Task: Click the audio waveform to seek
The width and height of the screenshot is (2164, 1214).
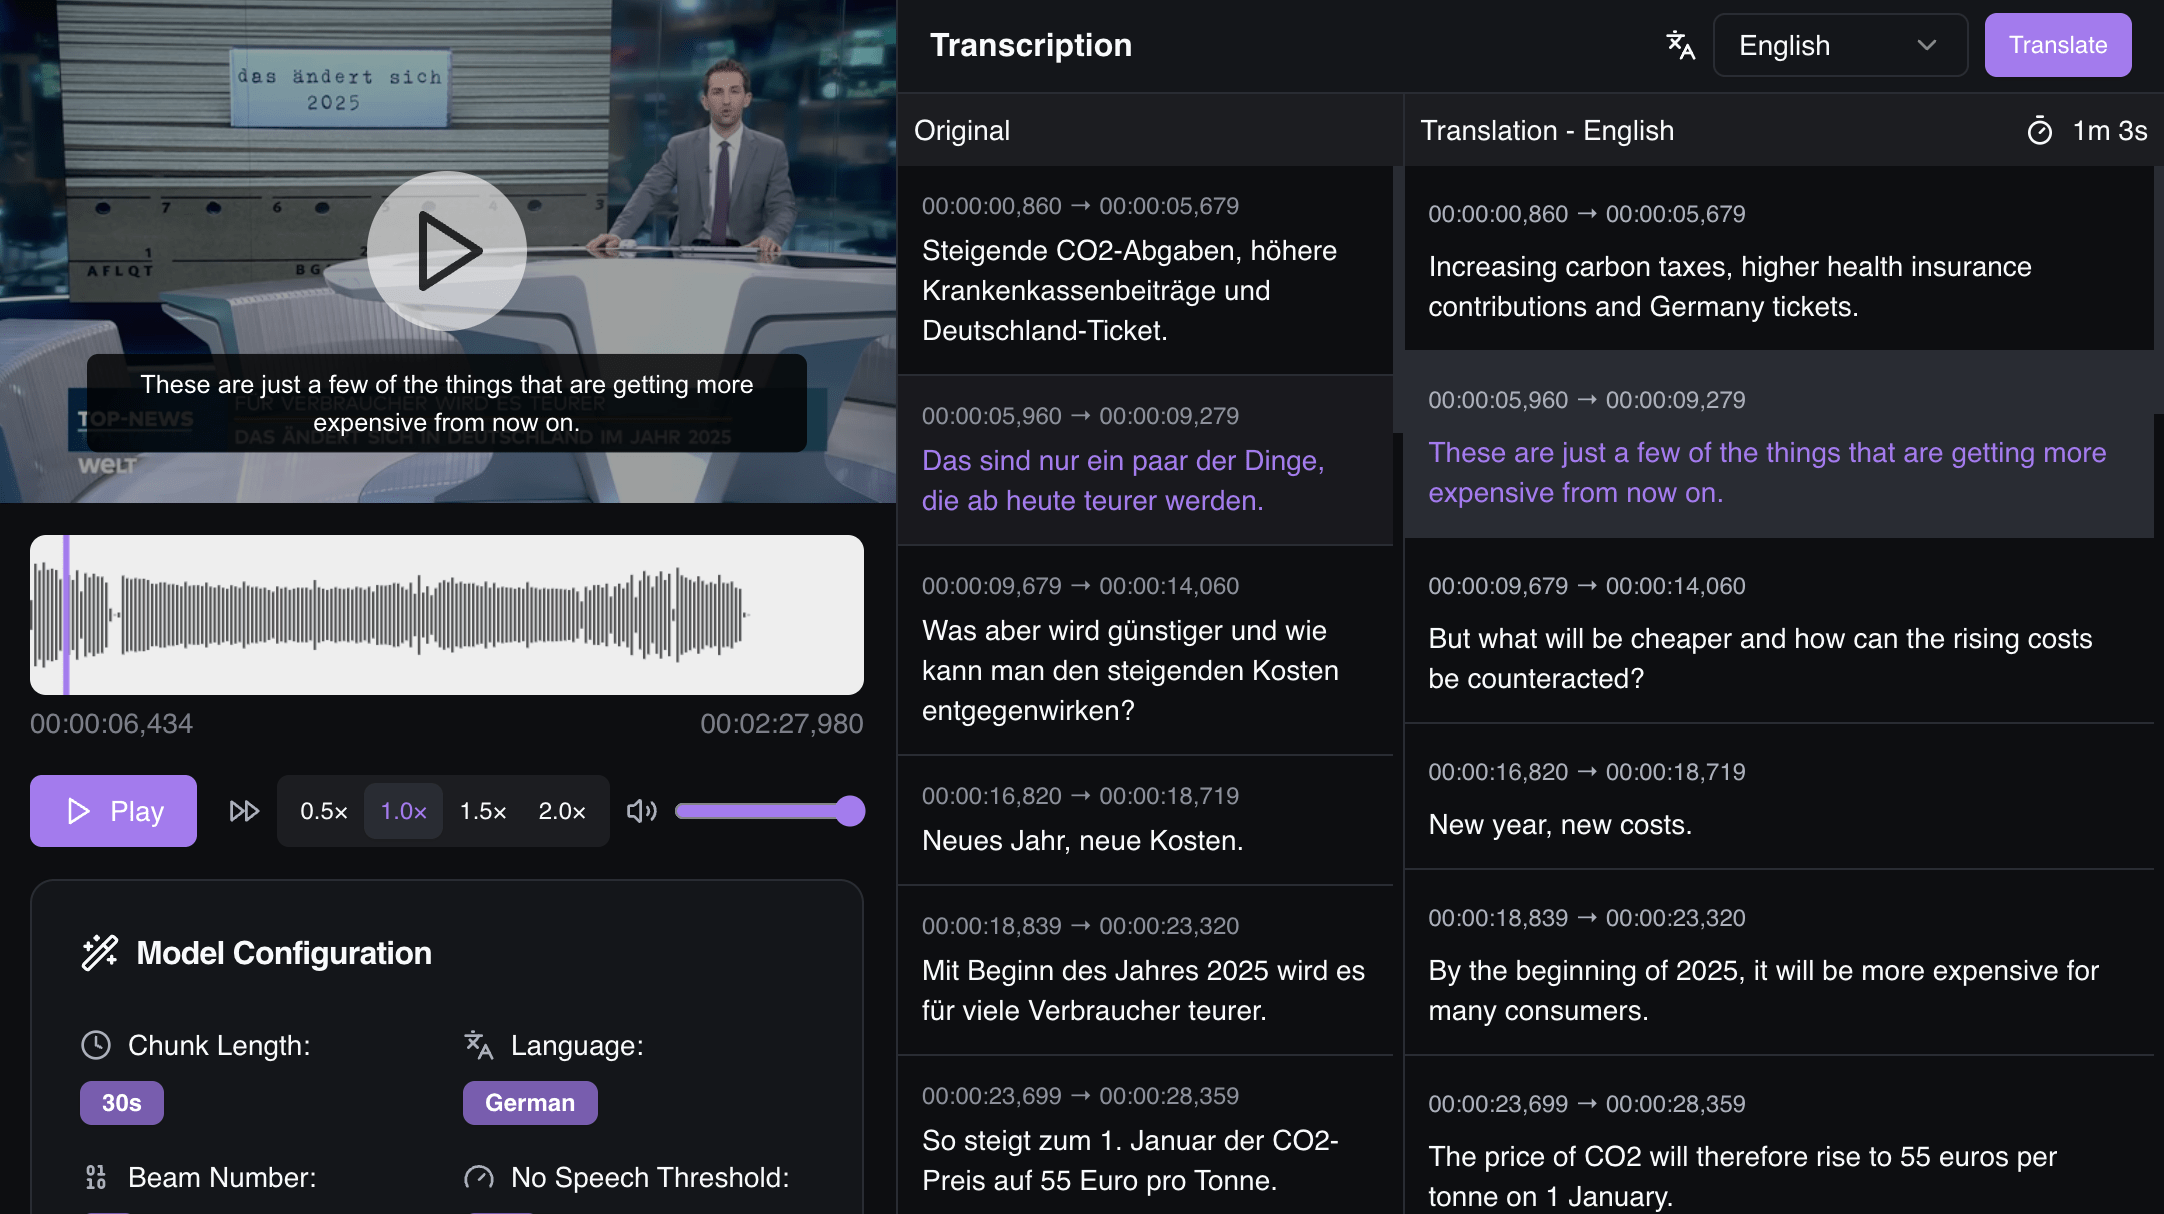Action: 446,615
